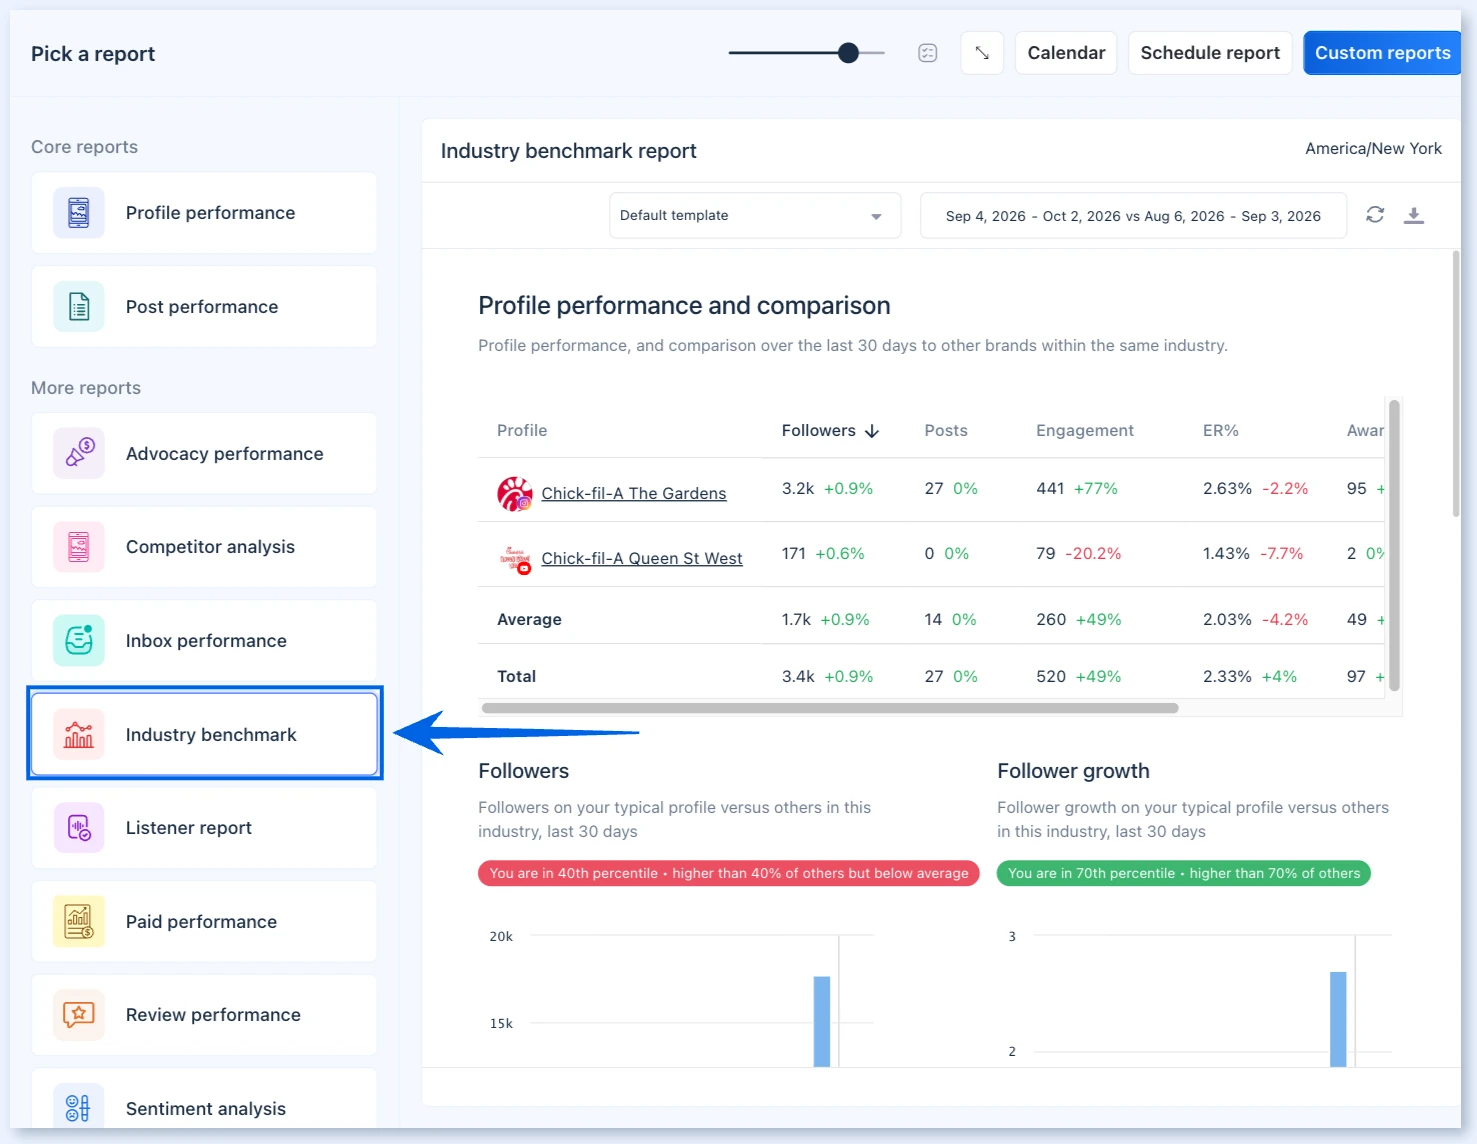The height and width of the screenshot is (1144, 1477).
Task: Open the Default template dropdown
Action: 755,215
